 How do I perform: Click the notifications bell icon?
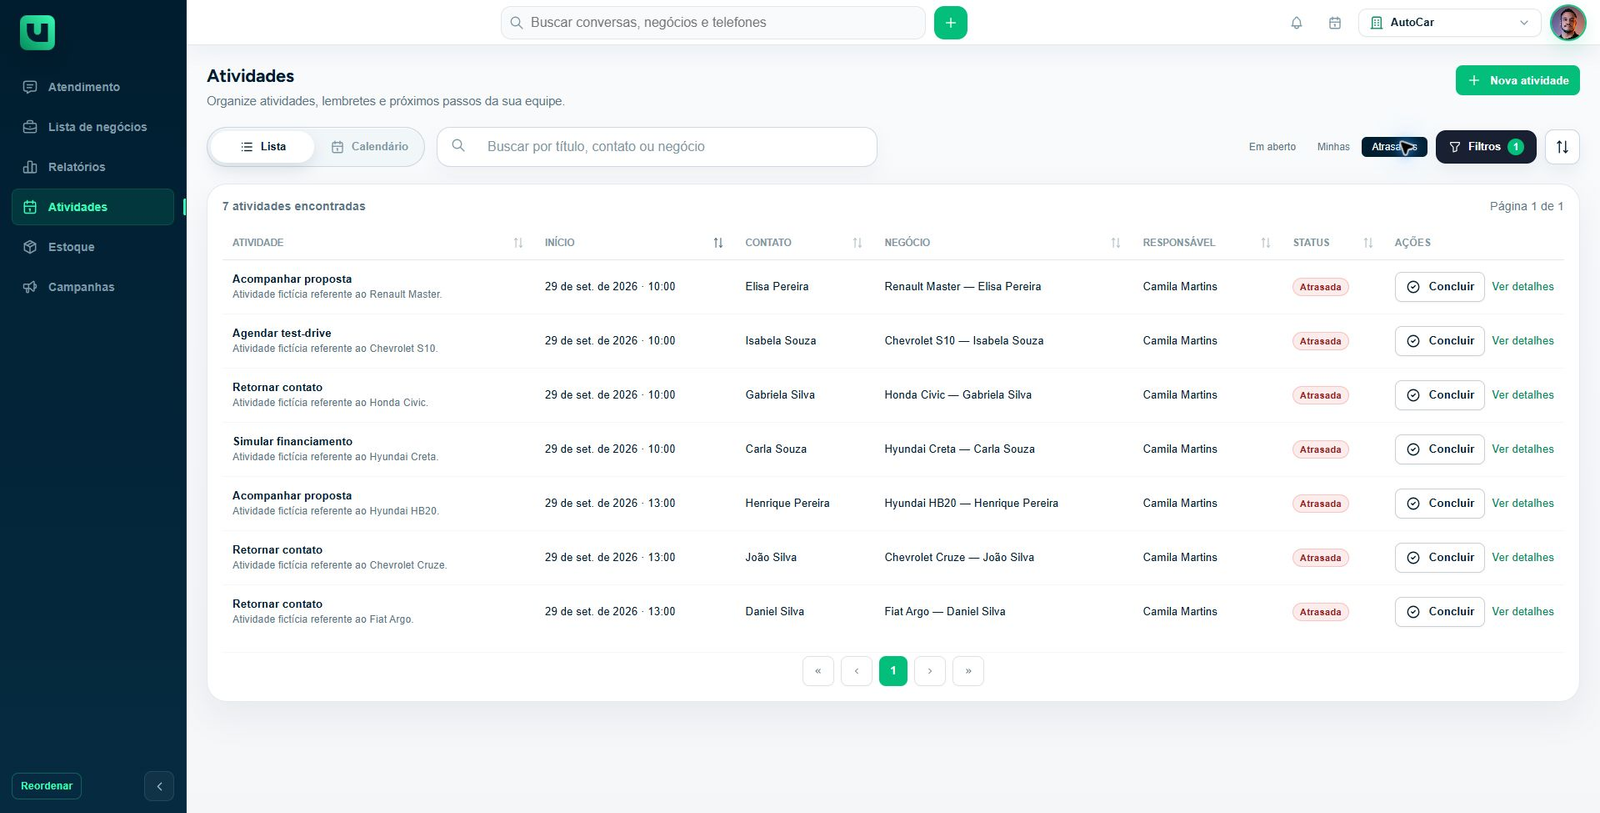point(1296,23)
